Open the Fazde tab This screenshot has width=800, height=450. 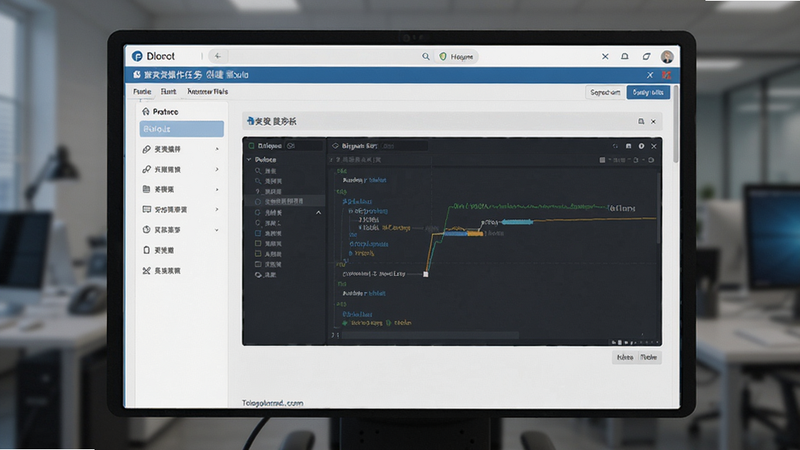pyautogui.click(x=142, y=91)
